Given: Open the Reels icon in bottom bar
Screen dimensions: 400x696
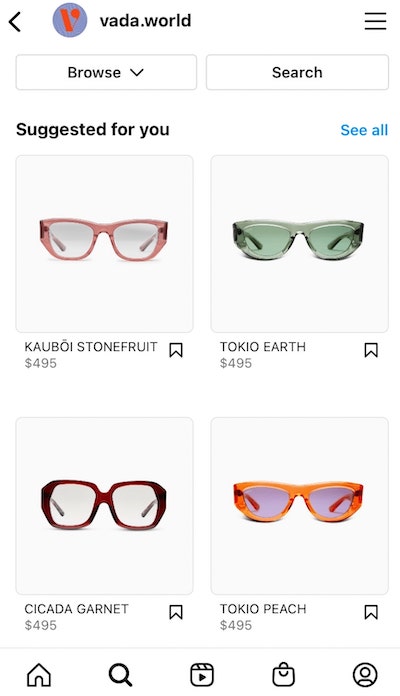Looking at the screenshot, I should point(202,675).
